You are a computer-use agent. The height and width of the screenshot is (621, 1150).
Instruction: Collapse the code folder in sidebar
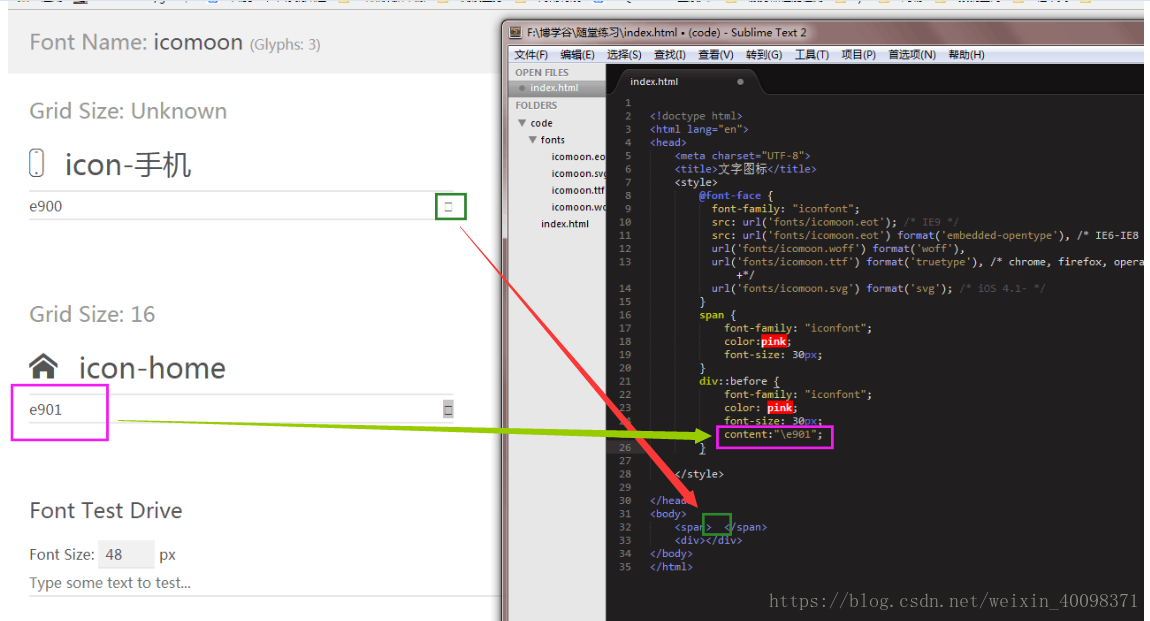tap(522, 123)
